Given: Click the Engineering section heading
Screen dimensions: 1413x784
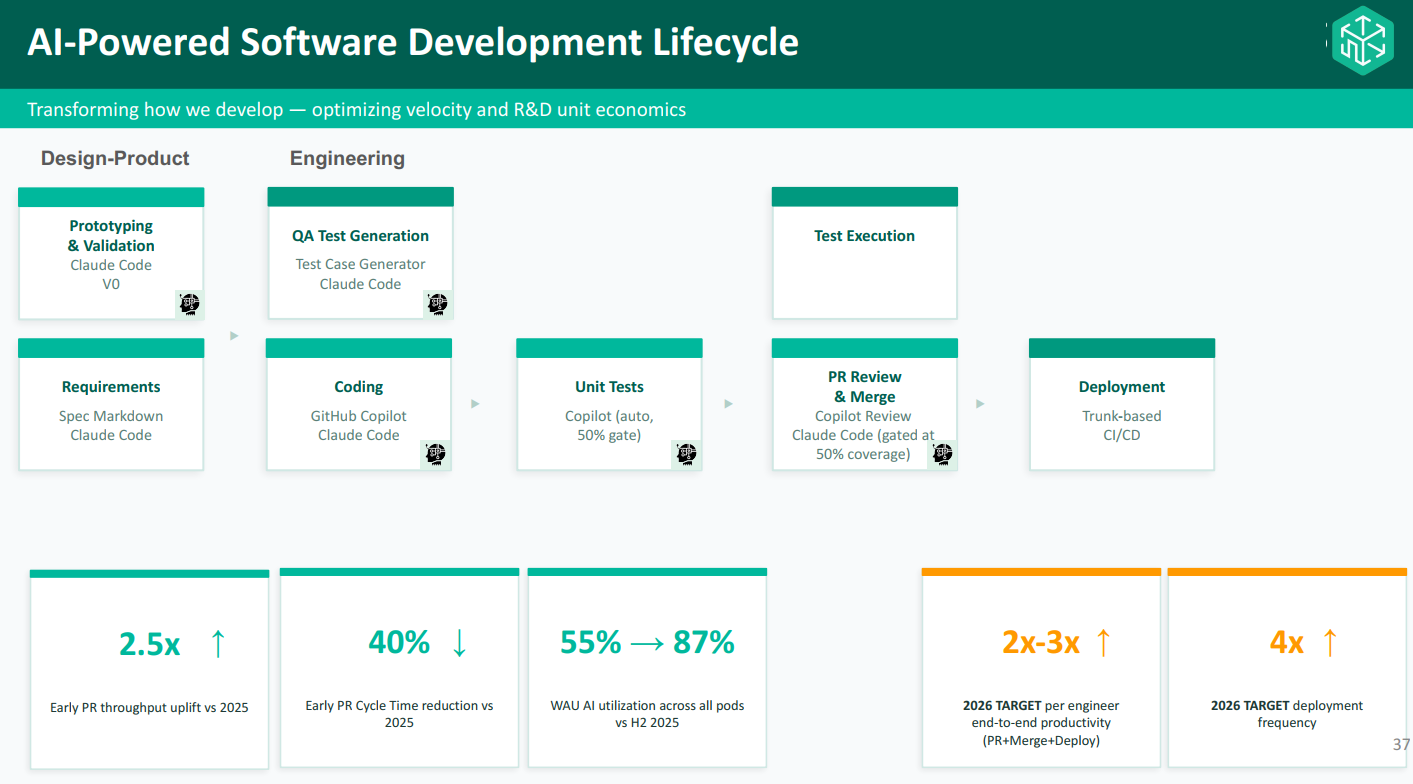Looking at the screenshot, I should point(347,158).
